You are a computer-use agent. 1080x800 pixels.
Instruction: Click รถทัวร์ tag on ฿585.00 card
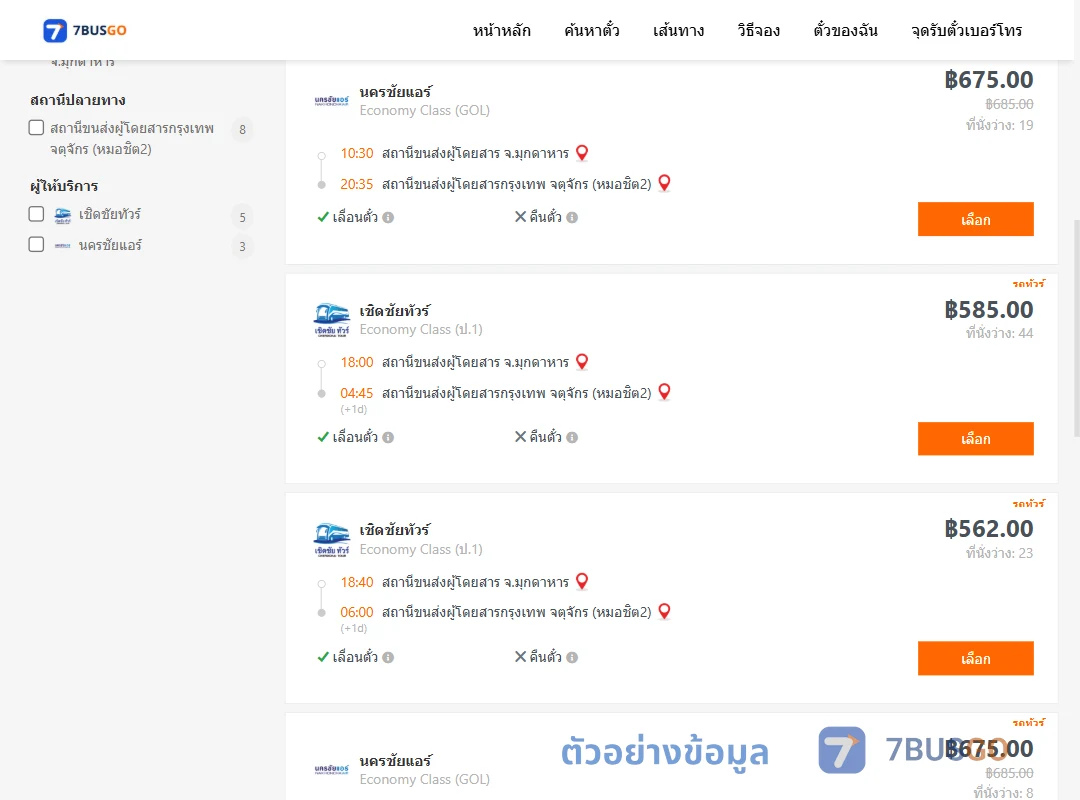pyautogui.click(x=1028, y=283)
